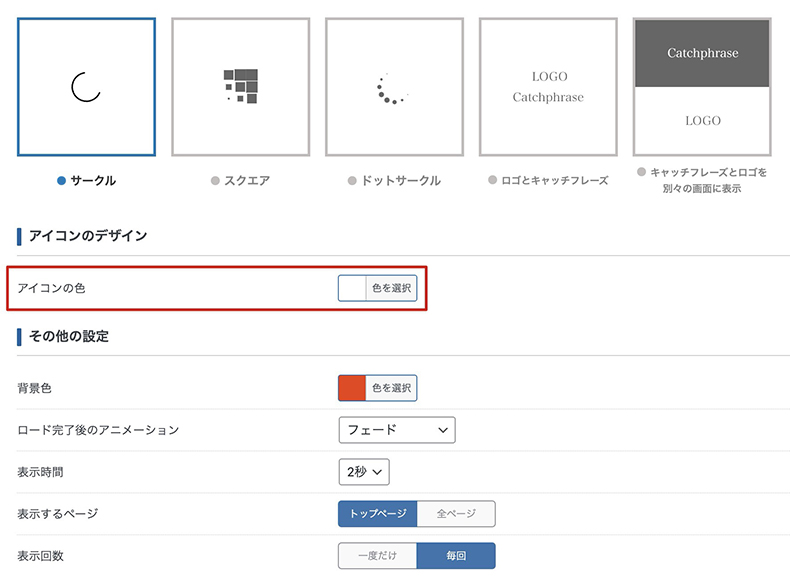790x587 pixels.
Task: Click the 表示するページ label
Action: pos(58,514)
